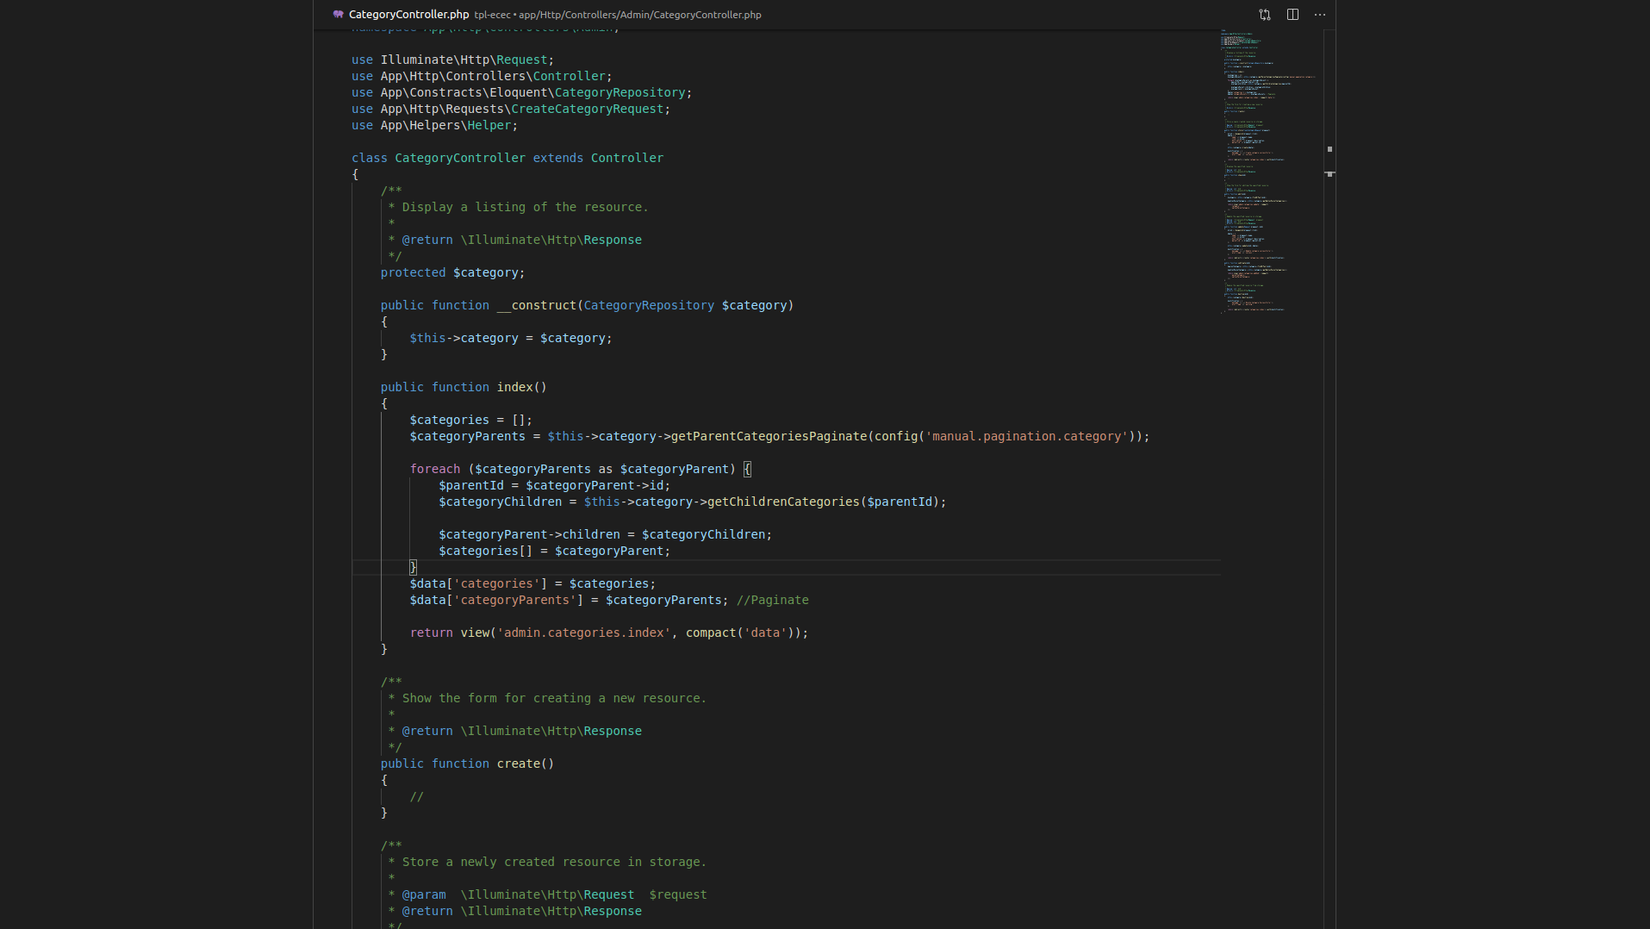Click the getChildrenCategories method call
Viewport: 1650px width, 929px height.
pyautogui.click(x=784, y=502)
